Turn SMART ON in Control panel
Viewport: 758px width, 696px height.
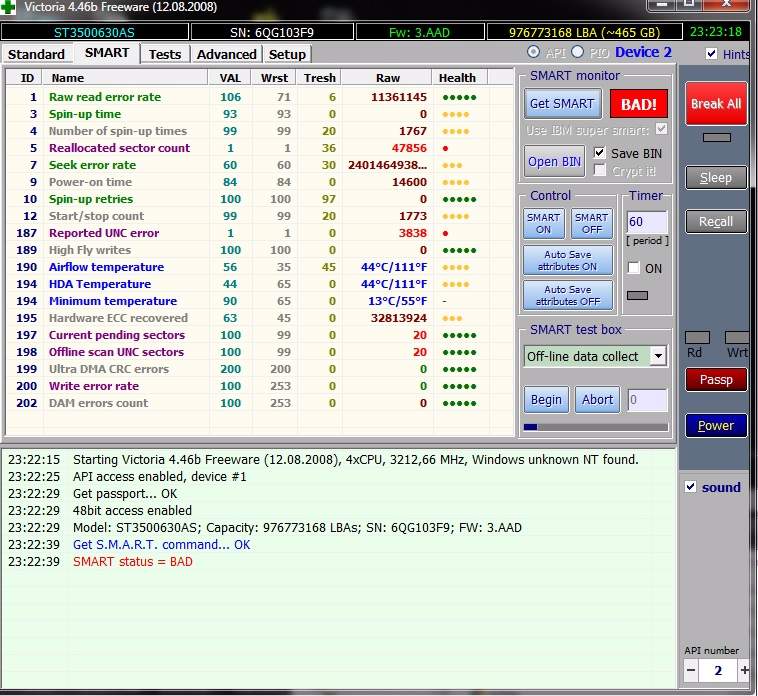[544, 223]
